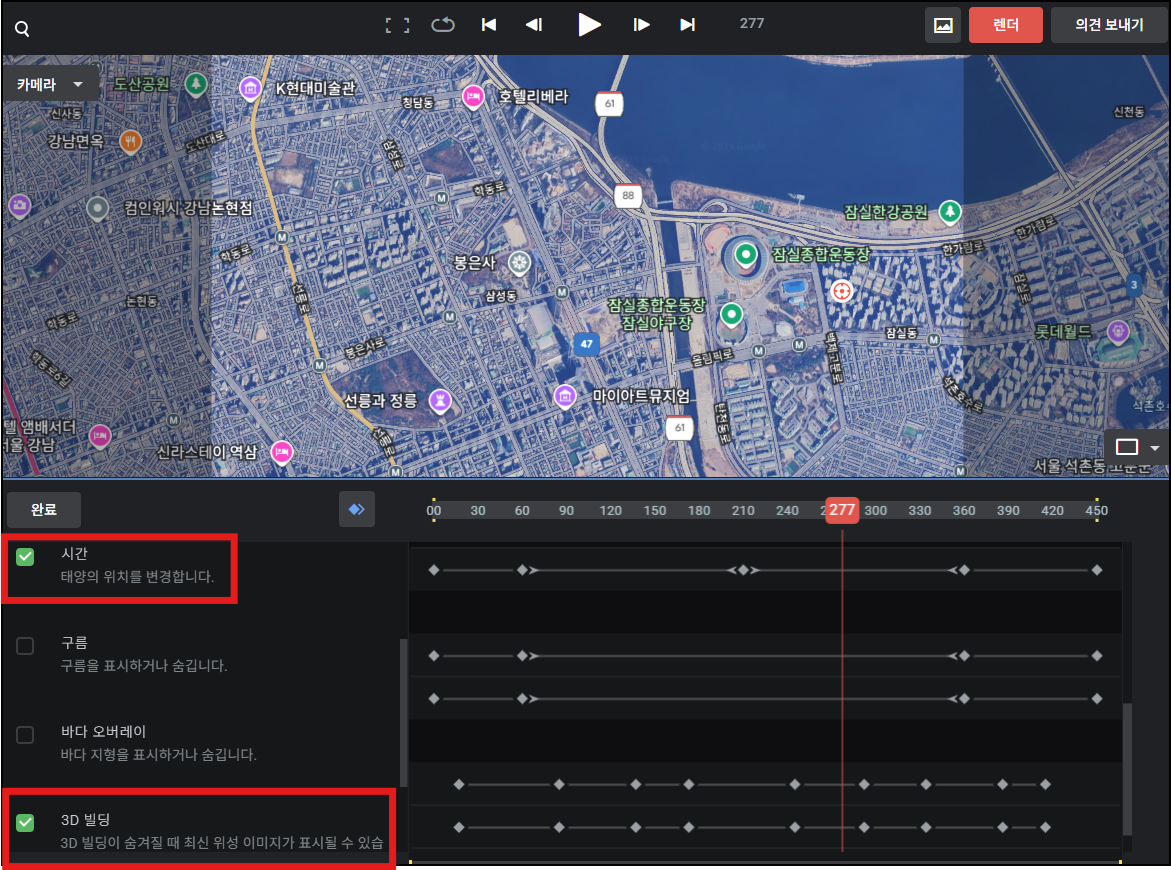Screen dimensions: 1171x870
Task: Click the 277 playhead marker
Action: tap(842, 510)
